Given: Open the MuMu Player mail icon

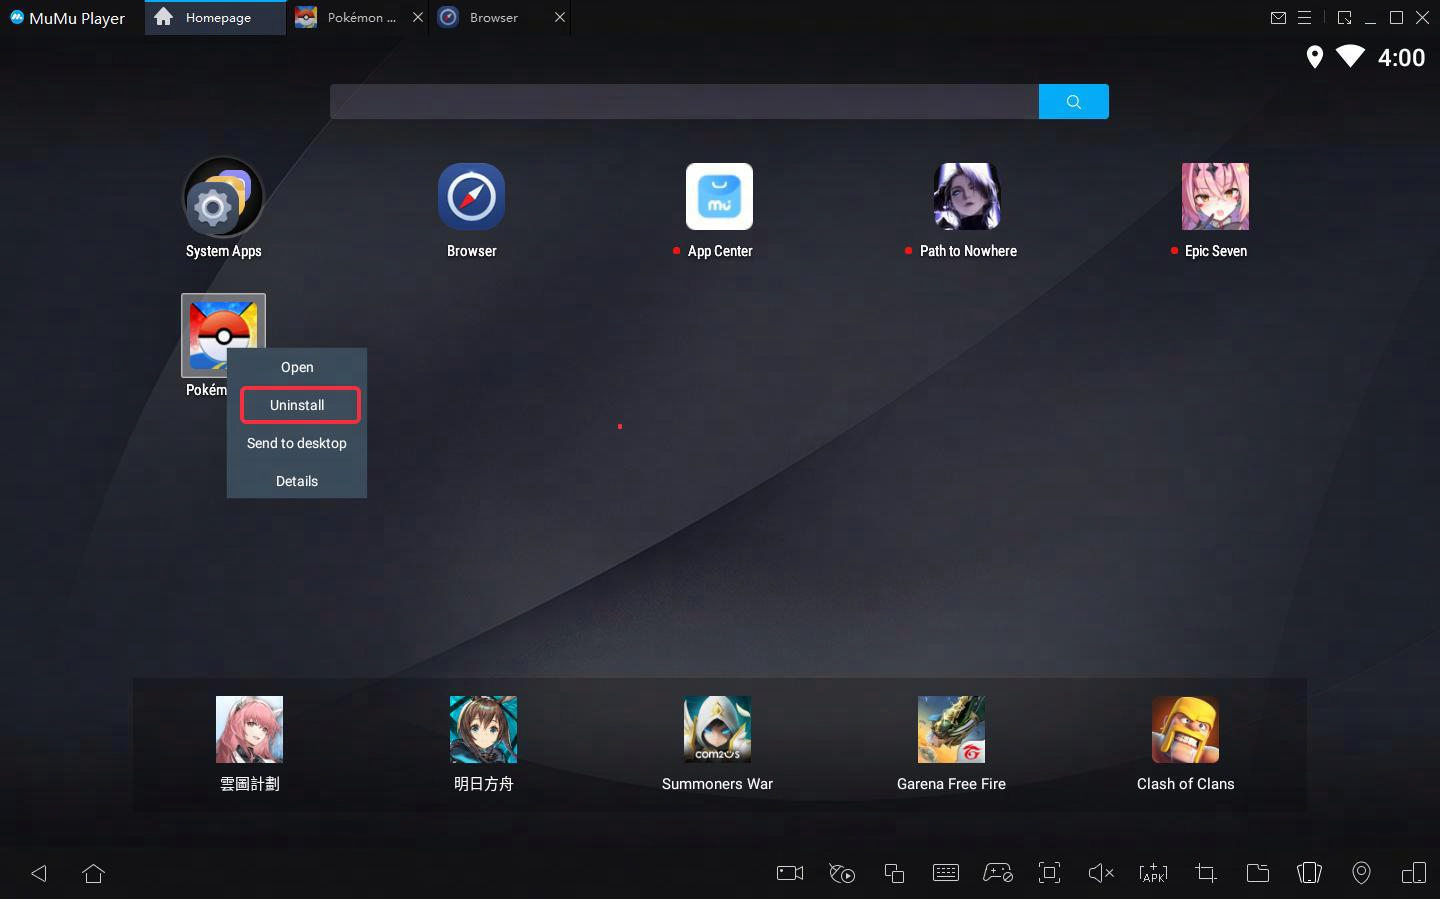Looking at the screenshot, I should click(x=1278, y=17).
